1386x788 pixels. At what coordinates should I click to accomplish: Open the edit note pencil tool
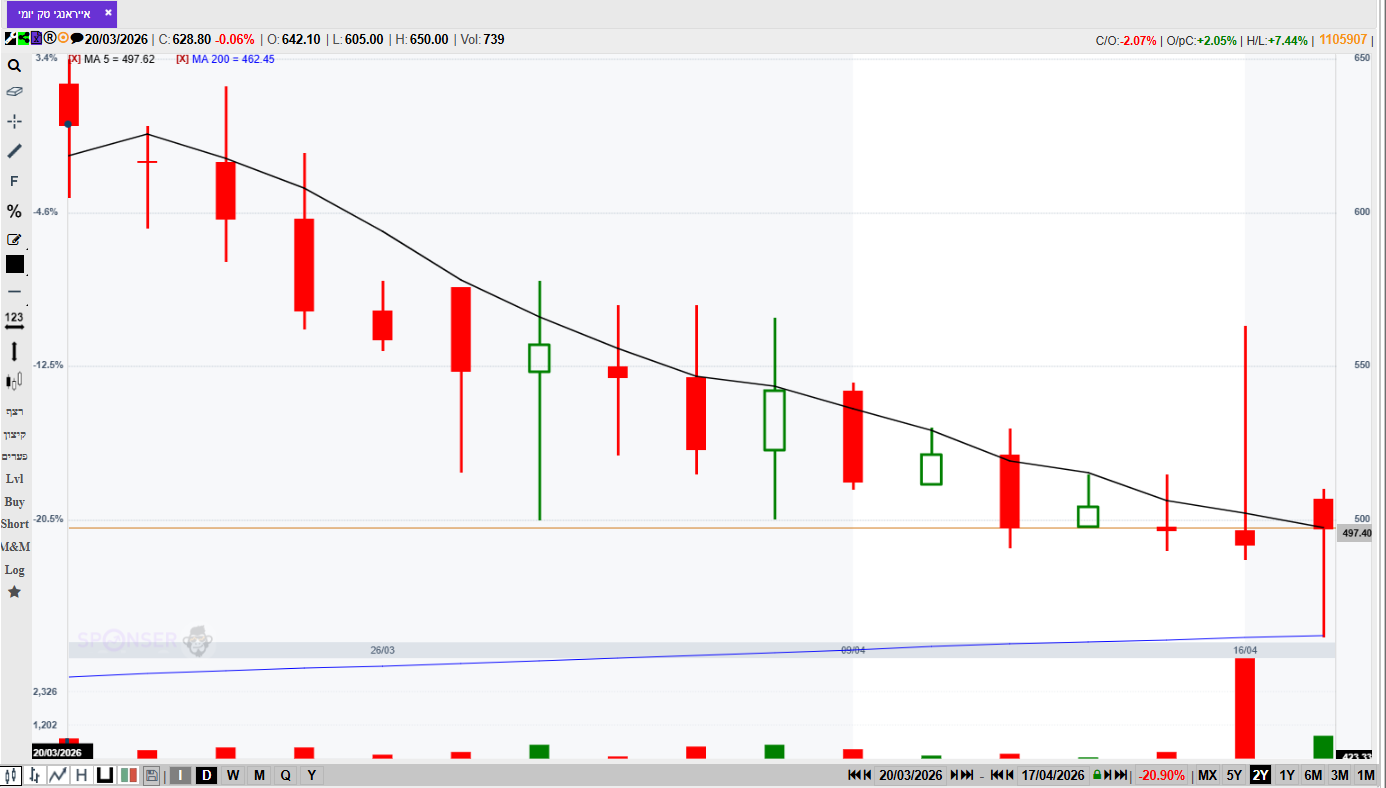pos(14,239)
